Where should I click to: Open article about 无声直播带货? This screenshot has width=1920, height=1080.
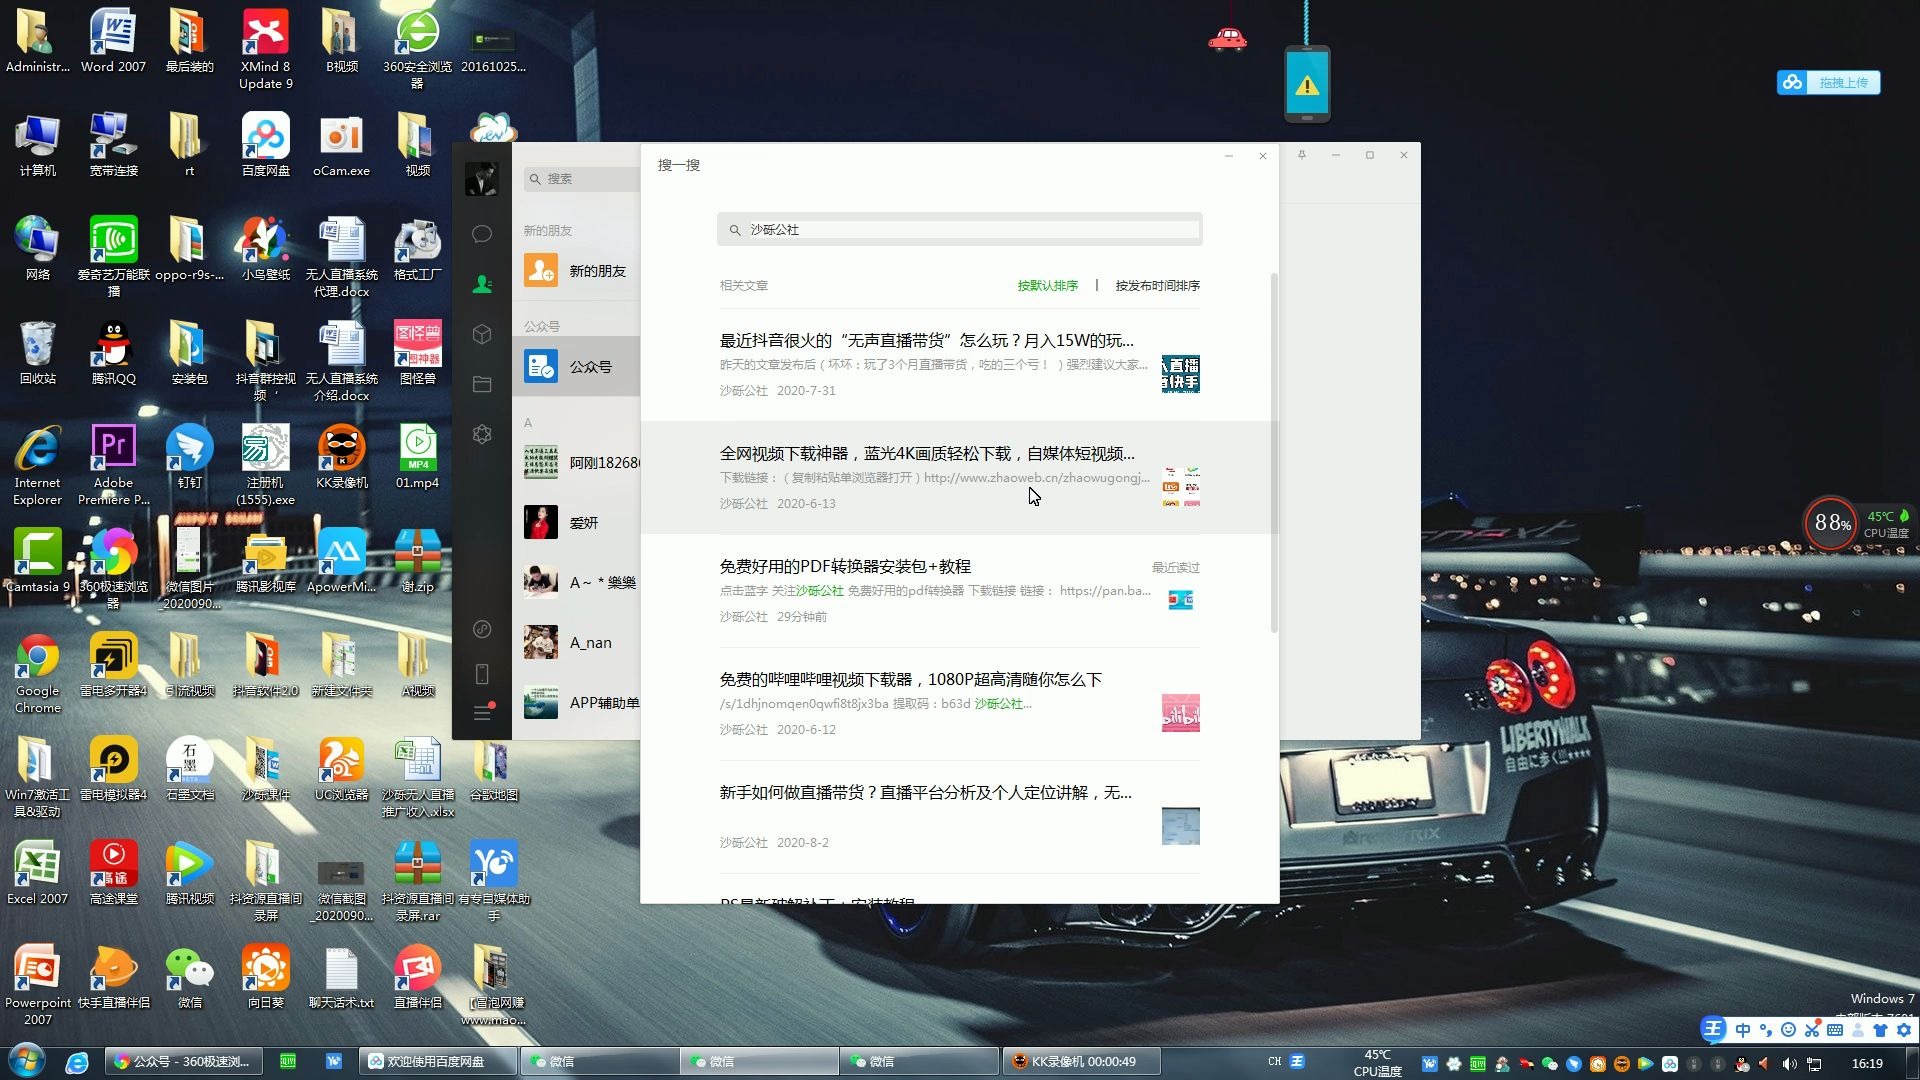[x=959, y=365]
